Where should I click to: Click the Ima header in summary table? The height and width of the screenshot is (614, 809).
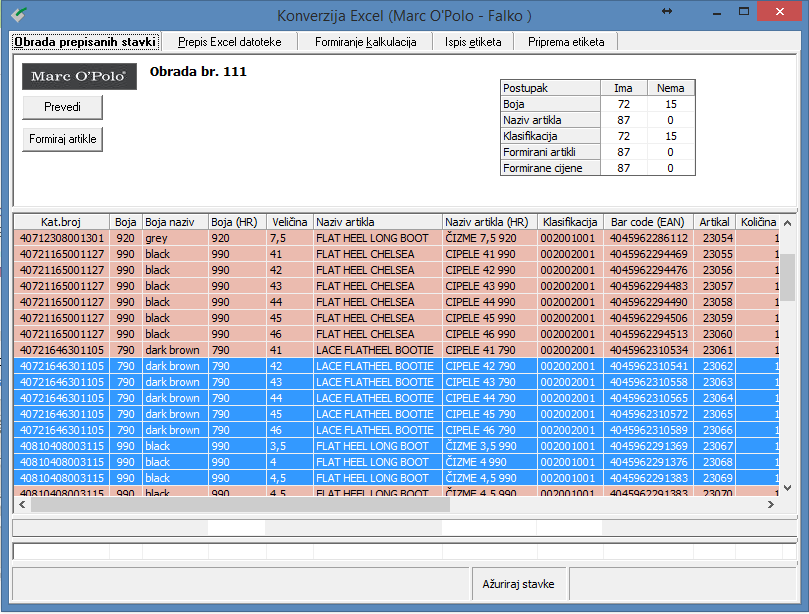[624, 88]
